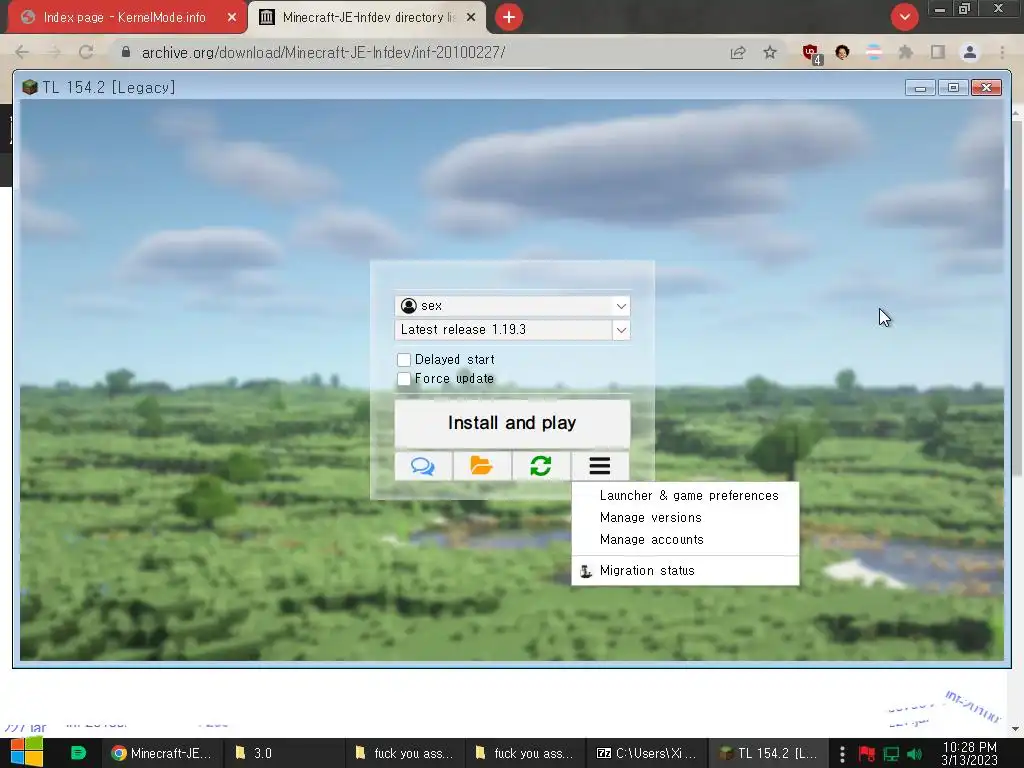Open the game folder icon
Viewport: 1024px width, 768px height.
coord(481,466)
